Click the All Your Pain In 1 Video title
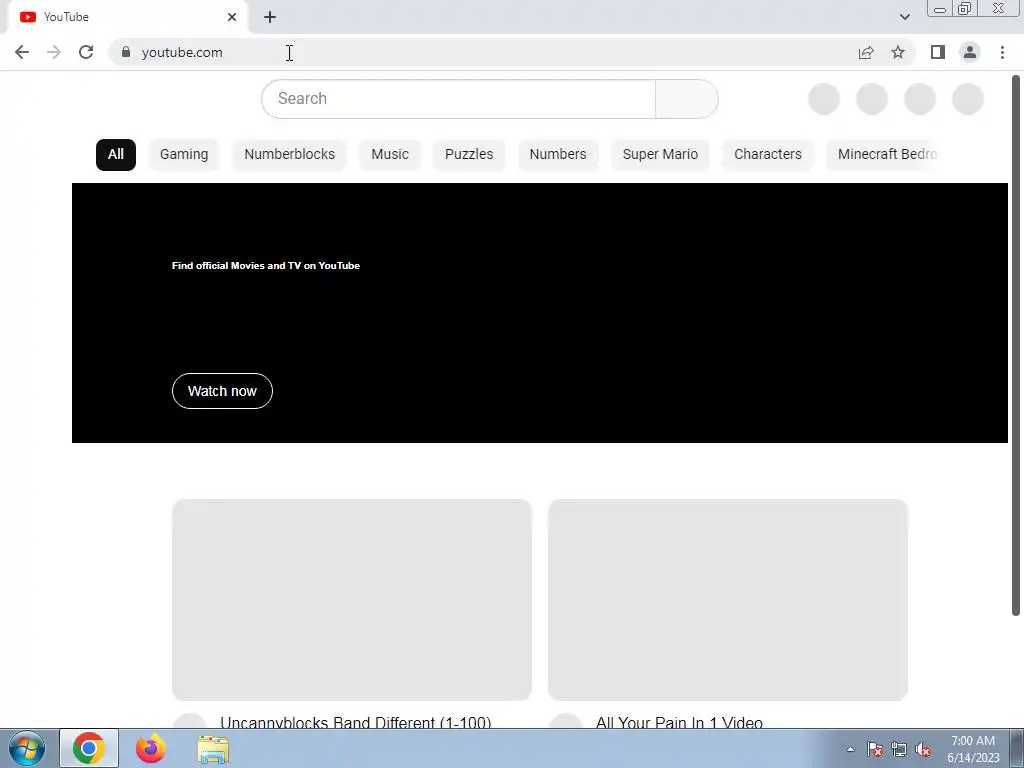This screenshot has width=1024, height=768. tap(679, 722)
